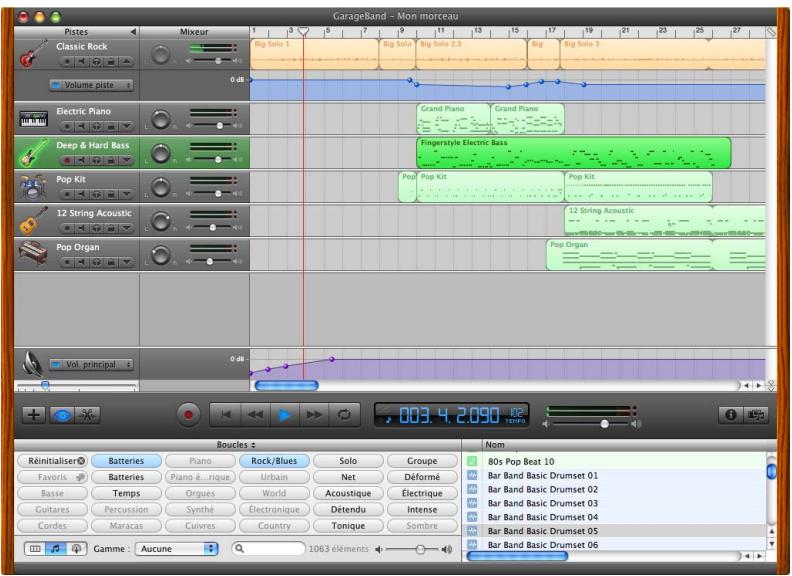Mute the 12 String Acoustic track

(81, 228)
